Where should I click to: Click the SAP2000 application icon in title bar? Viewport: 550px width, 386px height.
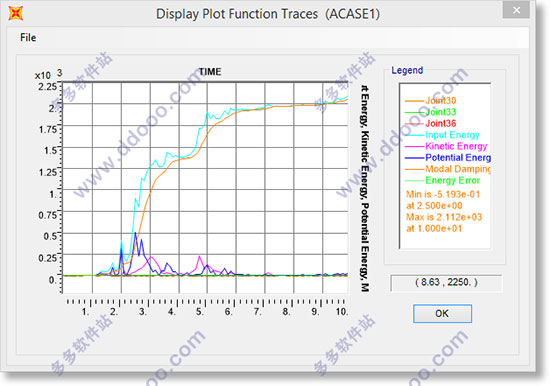pyautogui.click(x=16, y=13)
